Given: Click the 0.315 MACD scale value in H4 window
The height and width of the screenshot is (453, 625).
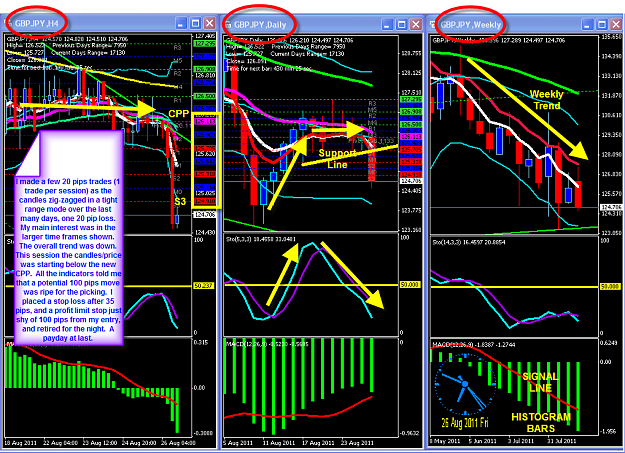Looking at the screenshot, I should (x=200, y=342).
